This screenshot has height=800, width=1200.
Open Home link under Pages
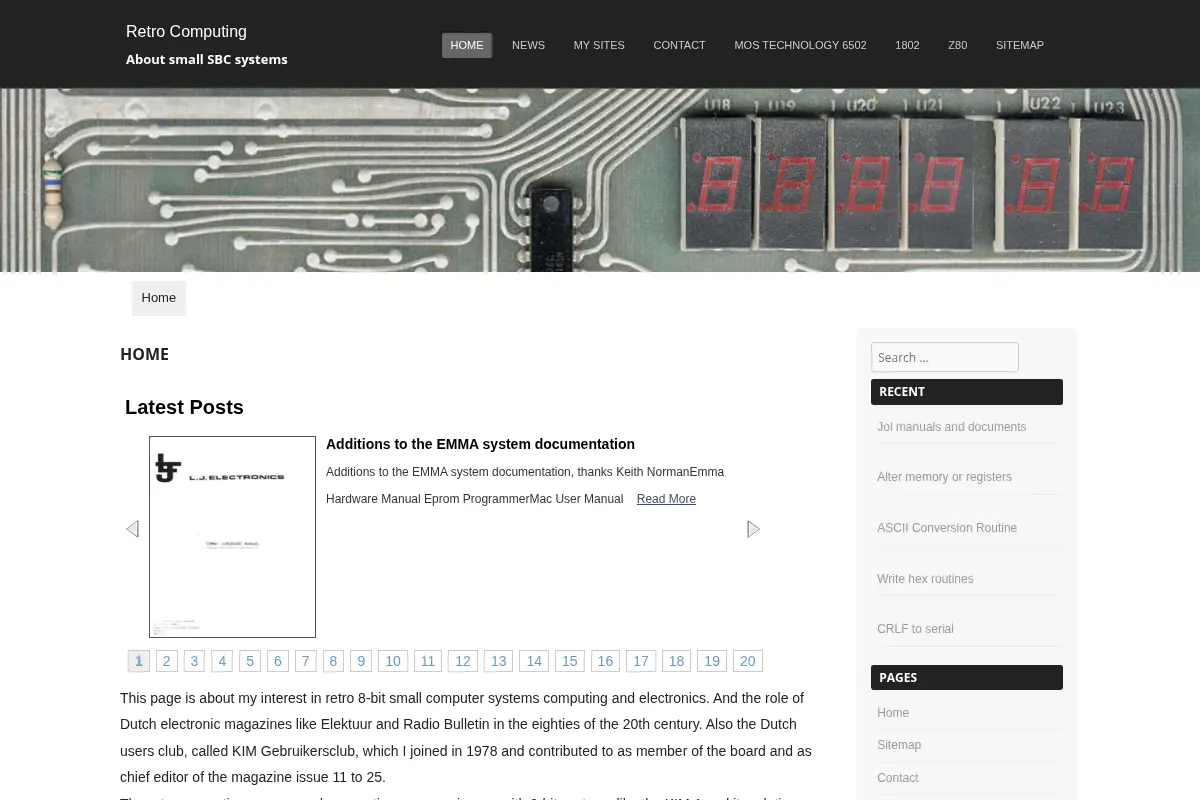click(893, 713)
